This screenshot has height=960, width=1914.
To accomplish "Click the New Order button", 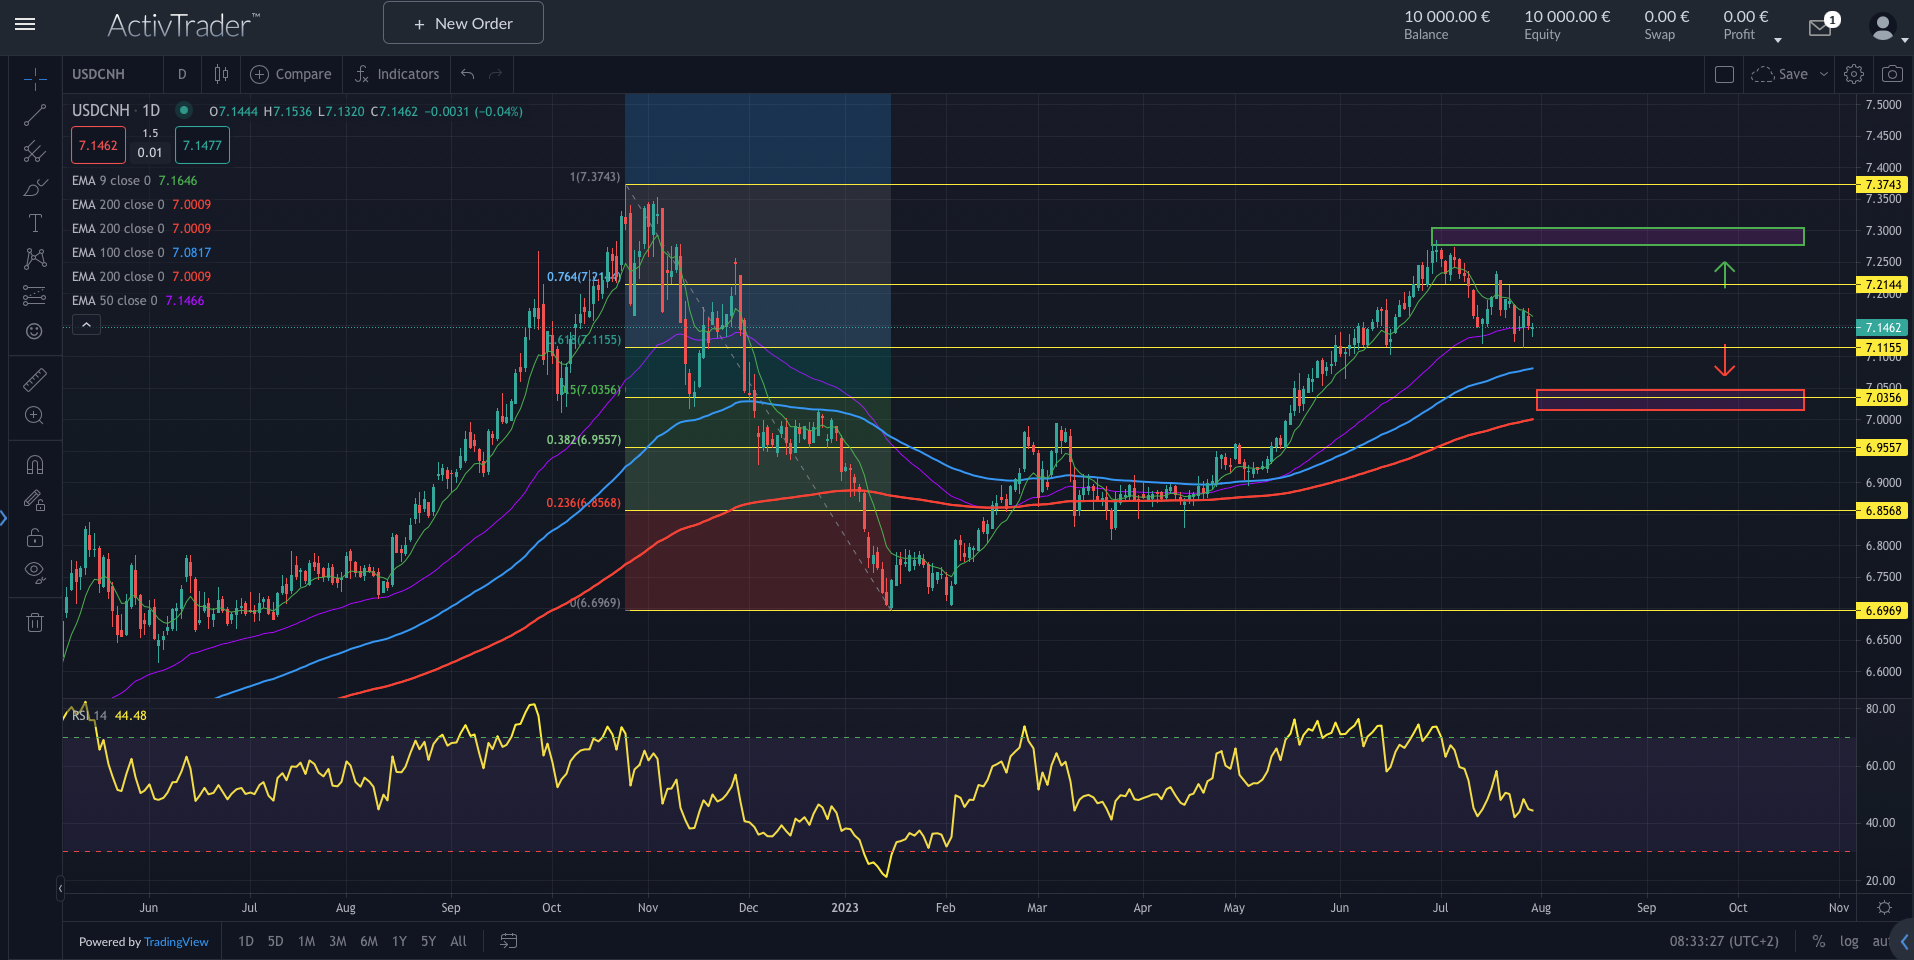I will click(x=462, y=22).
